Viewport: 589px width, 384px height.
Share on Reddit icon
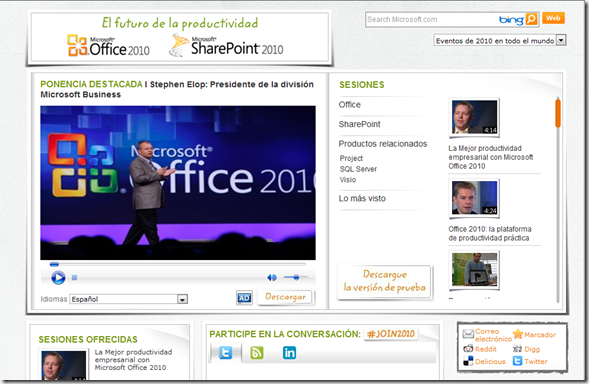pos(468,349)
